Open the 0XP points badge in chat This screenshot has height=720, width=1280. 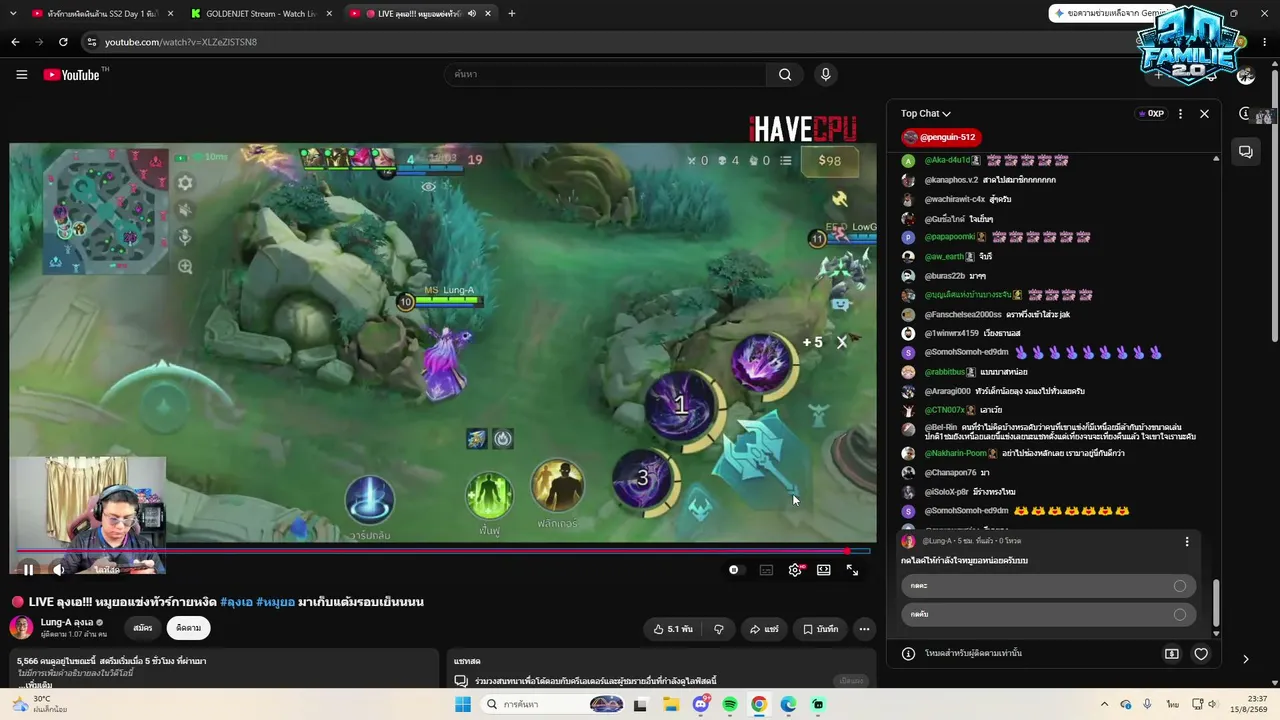pyautogui.click(x=1151, y=114)
